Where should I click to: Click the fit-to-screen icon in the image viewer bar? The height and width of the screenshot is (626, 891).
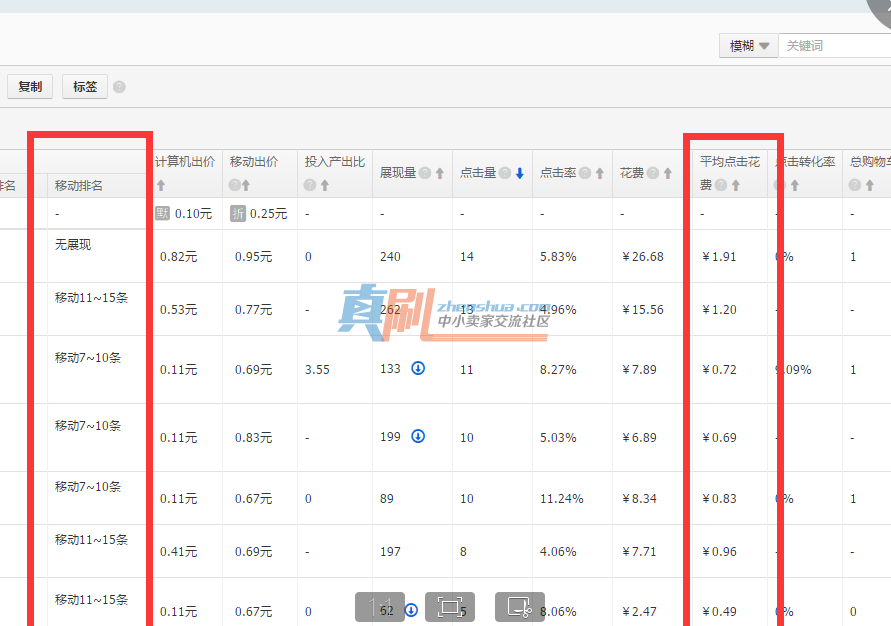pos(449,607)
